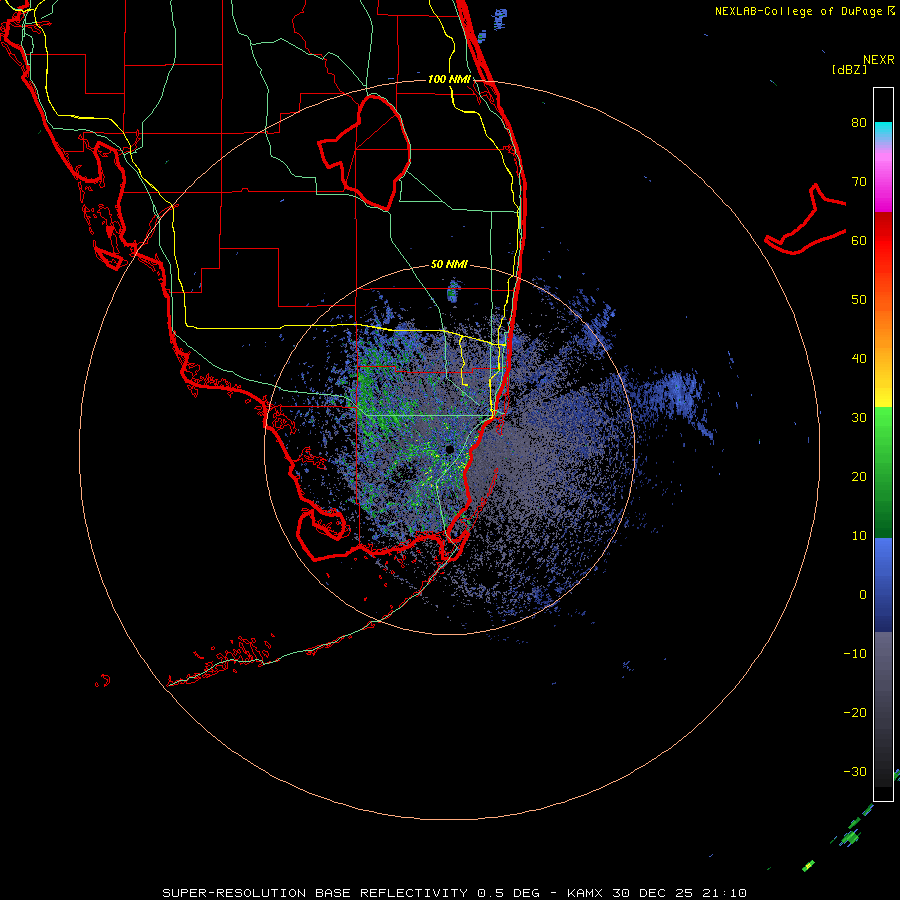900x900 pixels.
Task: Click the 30 dBZ scale value
Action: 859,417
